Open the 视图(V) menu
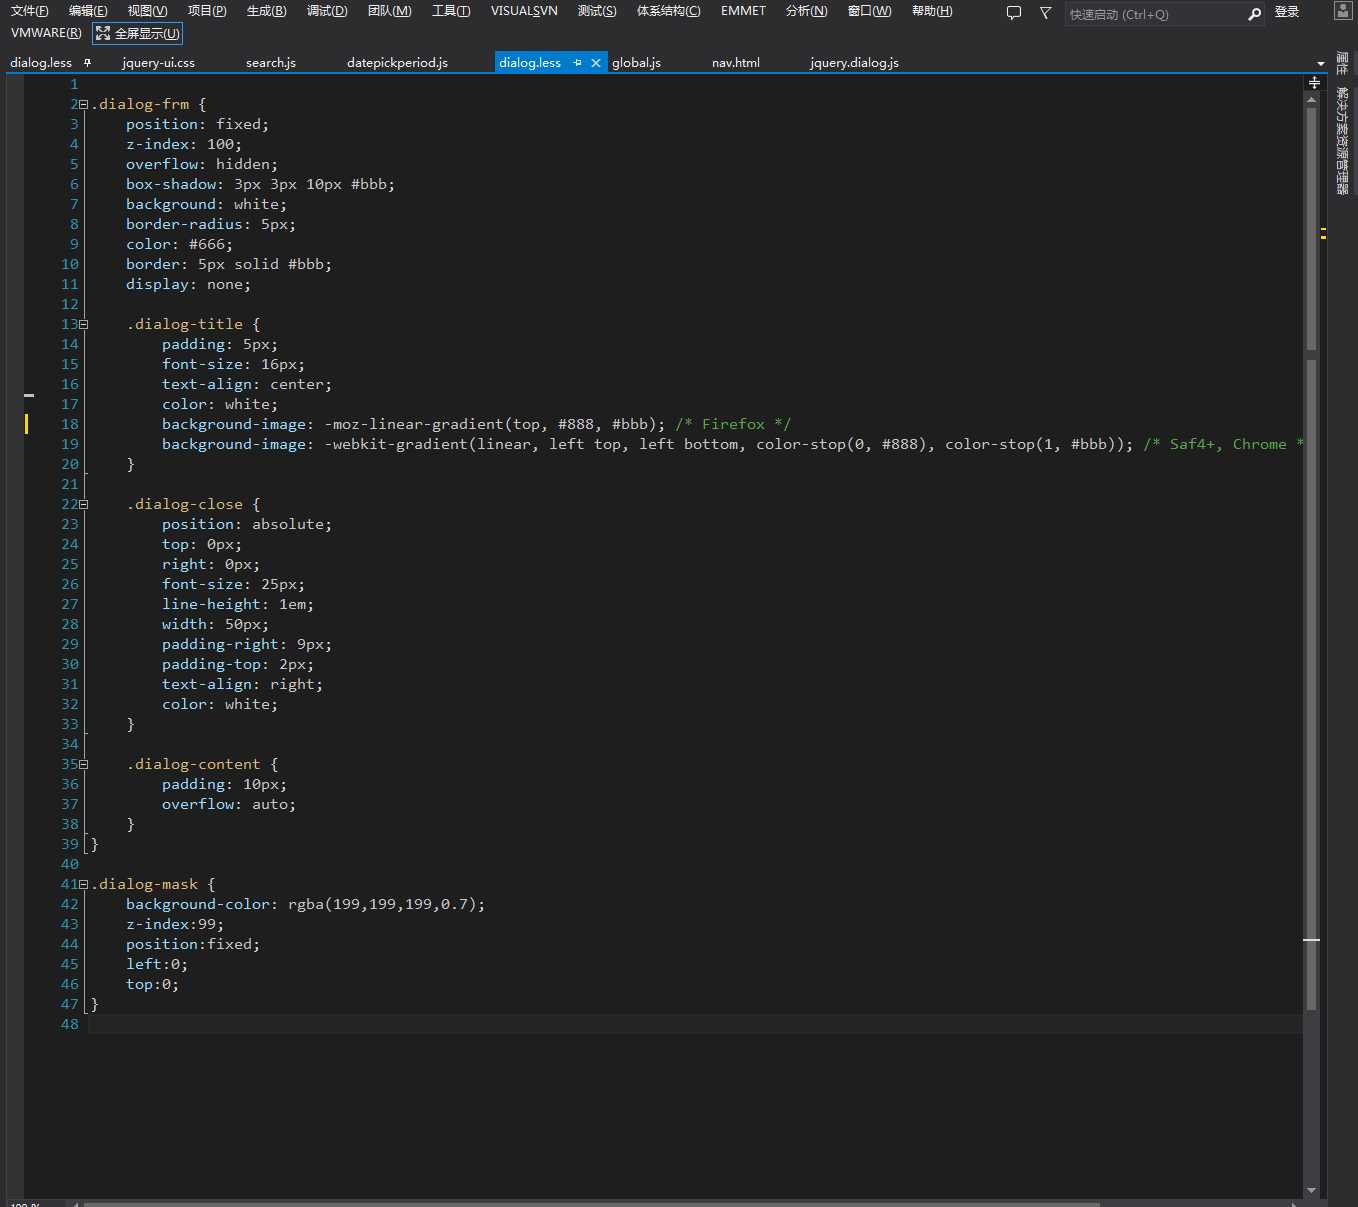The width and height of the screenshot is (1358, 1207). coord(147,11)
